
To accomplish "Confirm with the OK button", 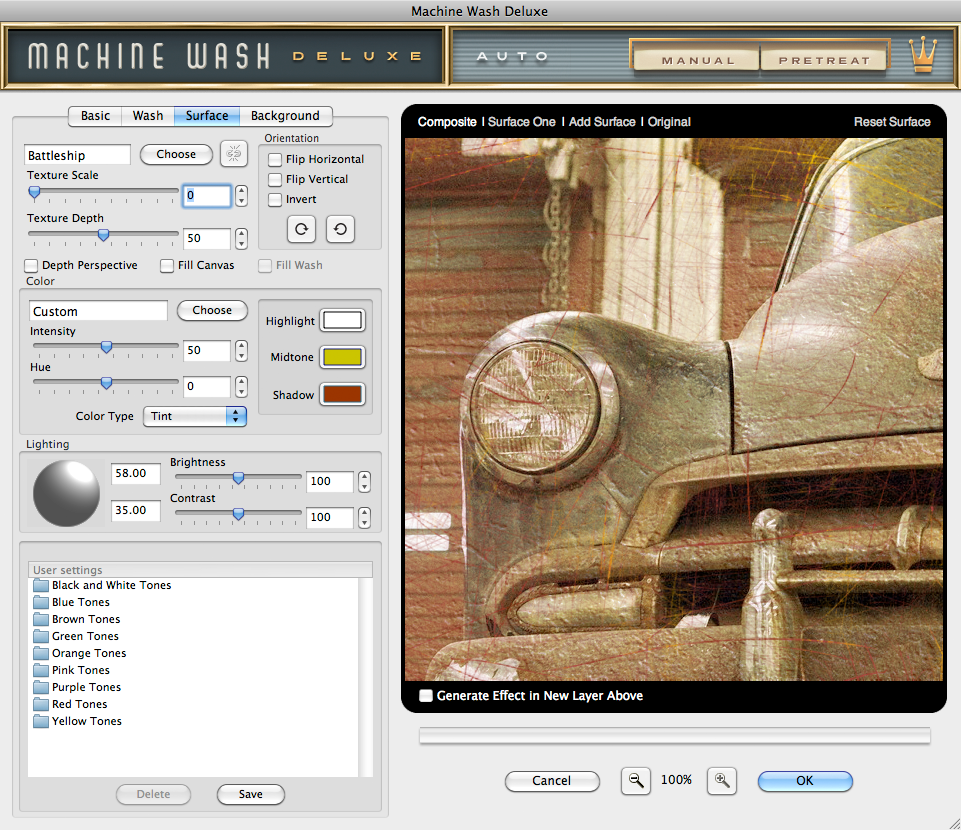I will [805, 780].
